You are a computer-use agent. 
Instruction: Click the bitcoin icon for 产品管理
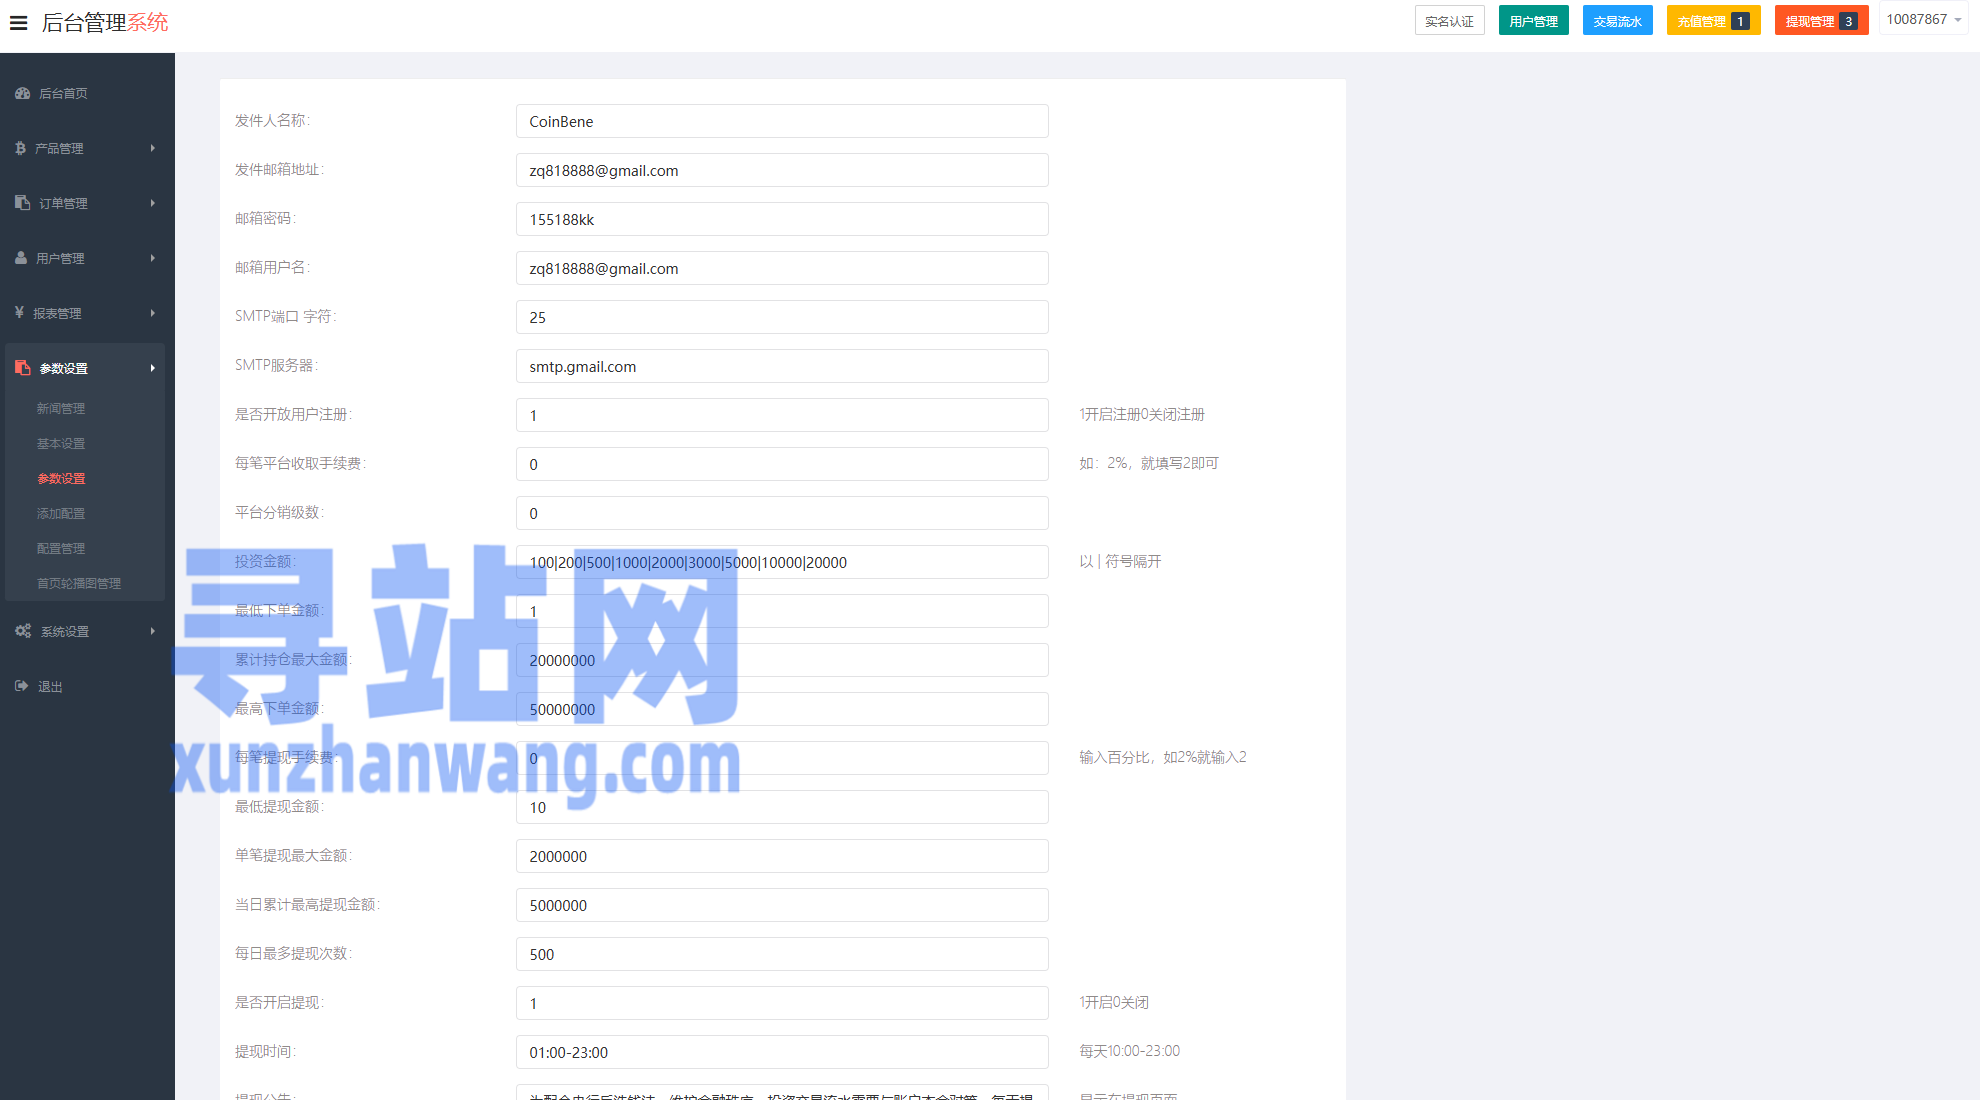tap(20, 148)
